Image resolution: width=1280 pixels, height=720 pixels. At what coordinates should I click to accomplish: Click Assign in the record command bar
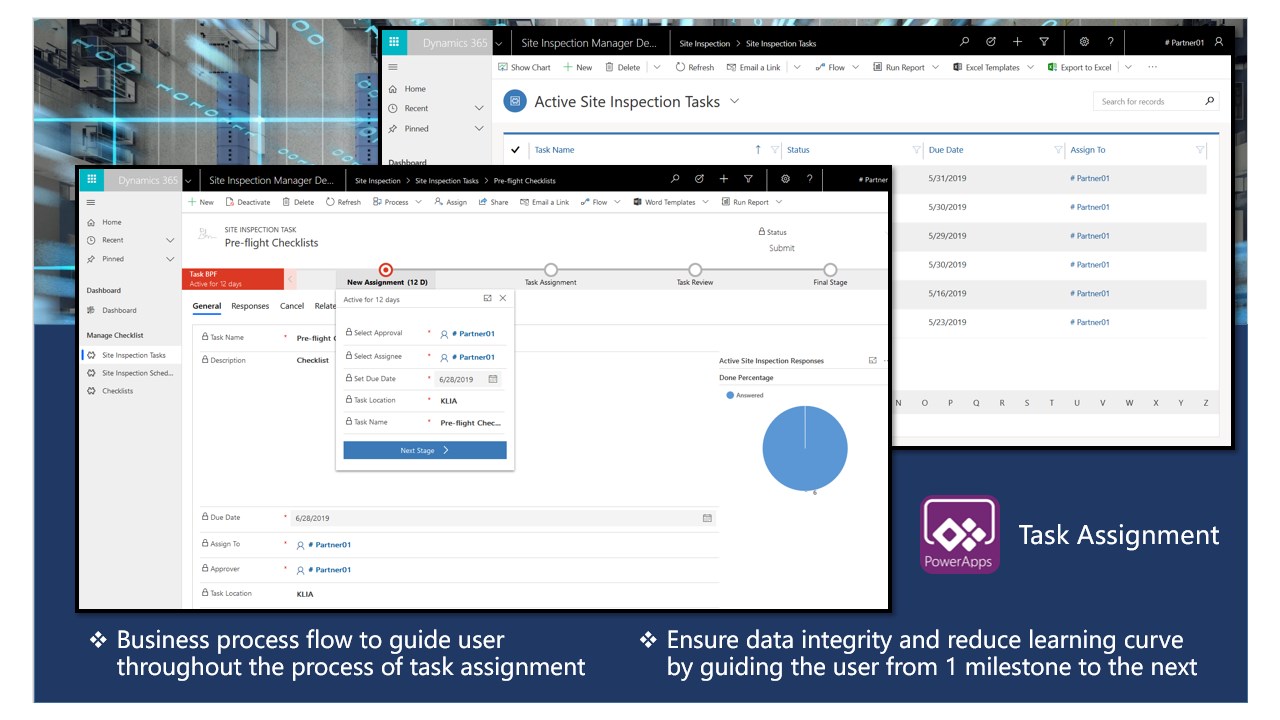pyautogui.click(x=450, y=202)
